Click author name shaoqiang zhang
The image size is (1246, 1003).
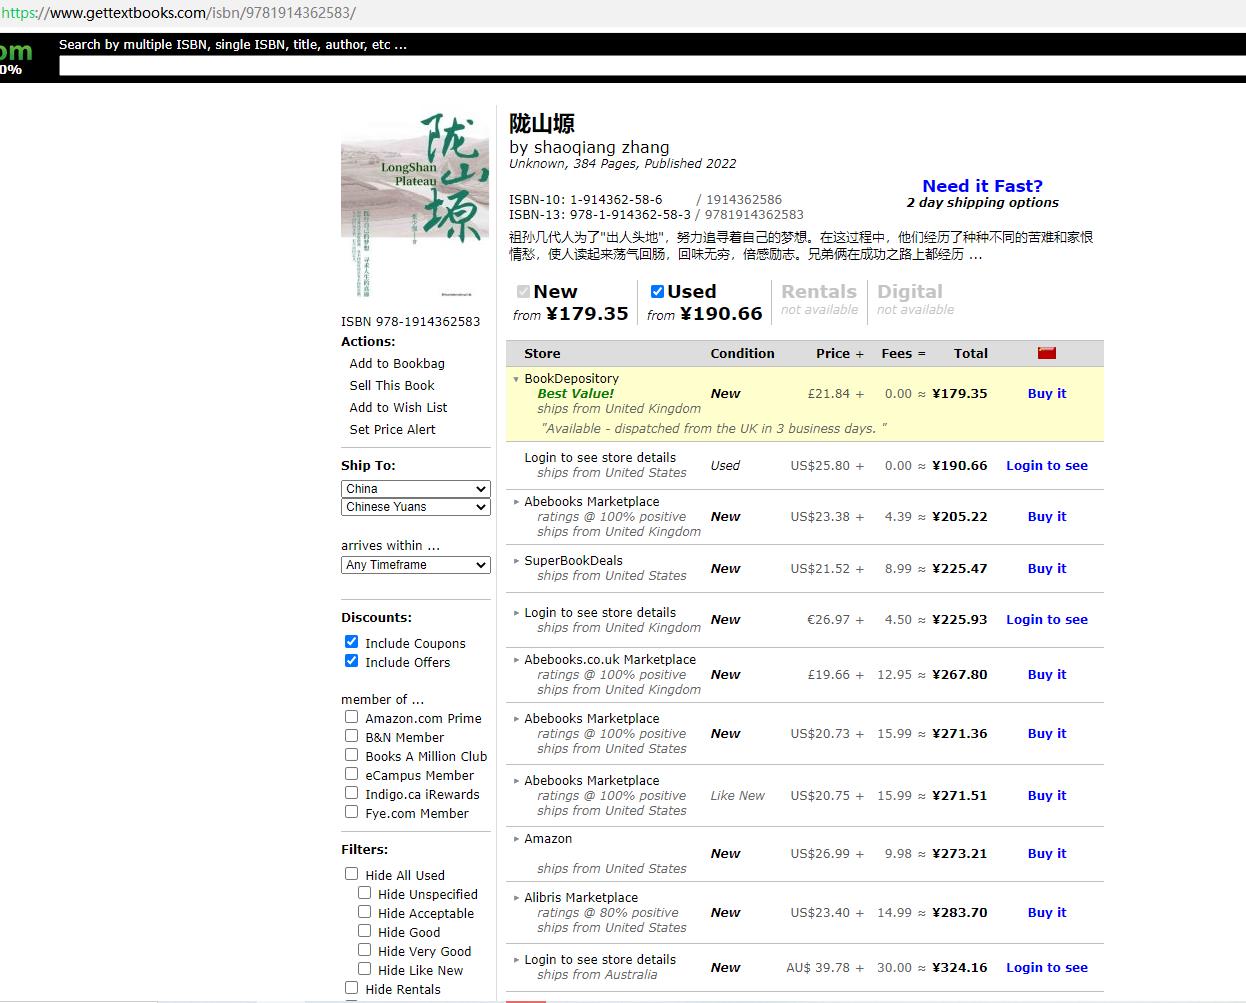pos(601,147)
